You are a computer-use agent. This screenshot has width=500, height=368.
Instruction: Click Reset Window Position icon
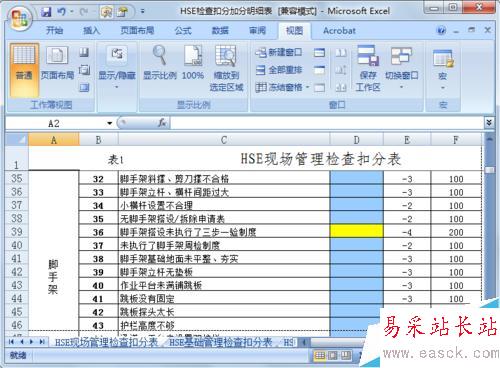[x=341, y=87]
